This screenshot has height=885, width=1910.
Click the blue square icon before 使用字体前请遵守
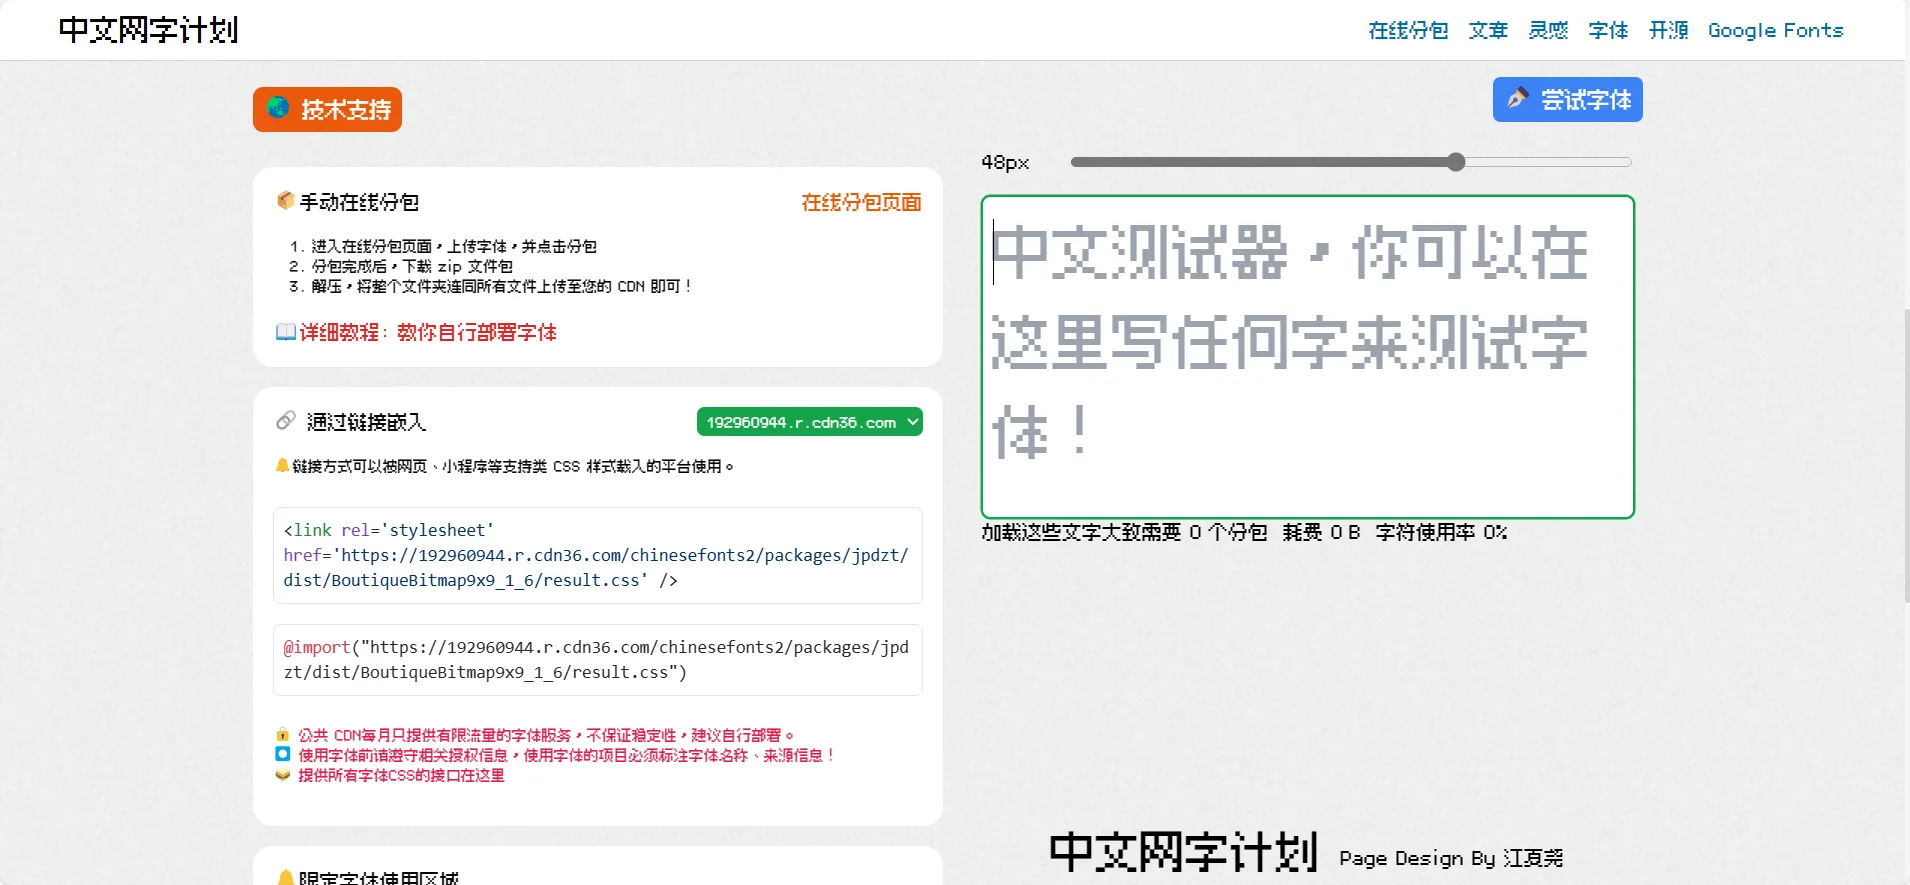point(283,754)
